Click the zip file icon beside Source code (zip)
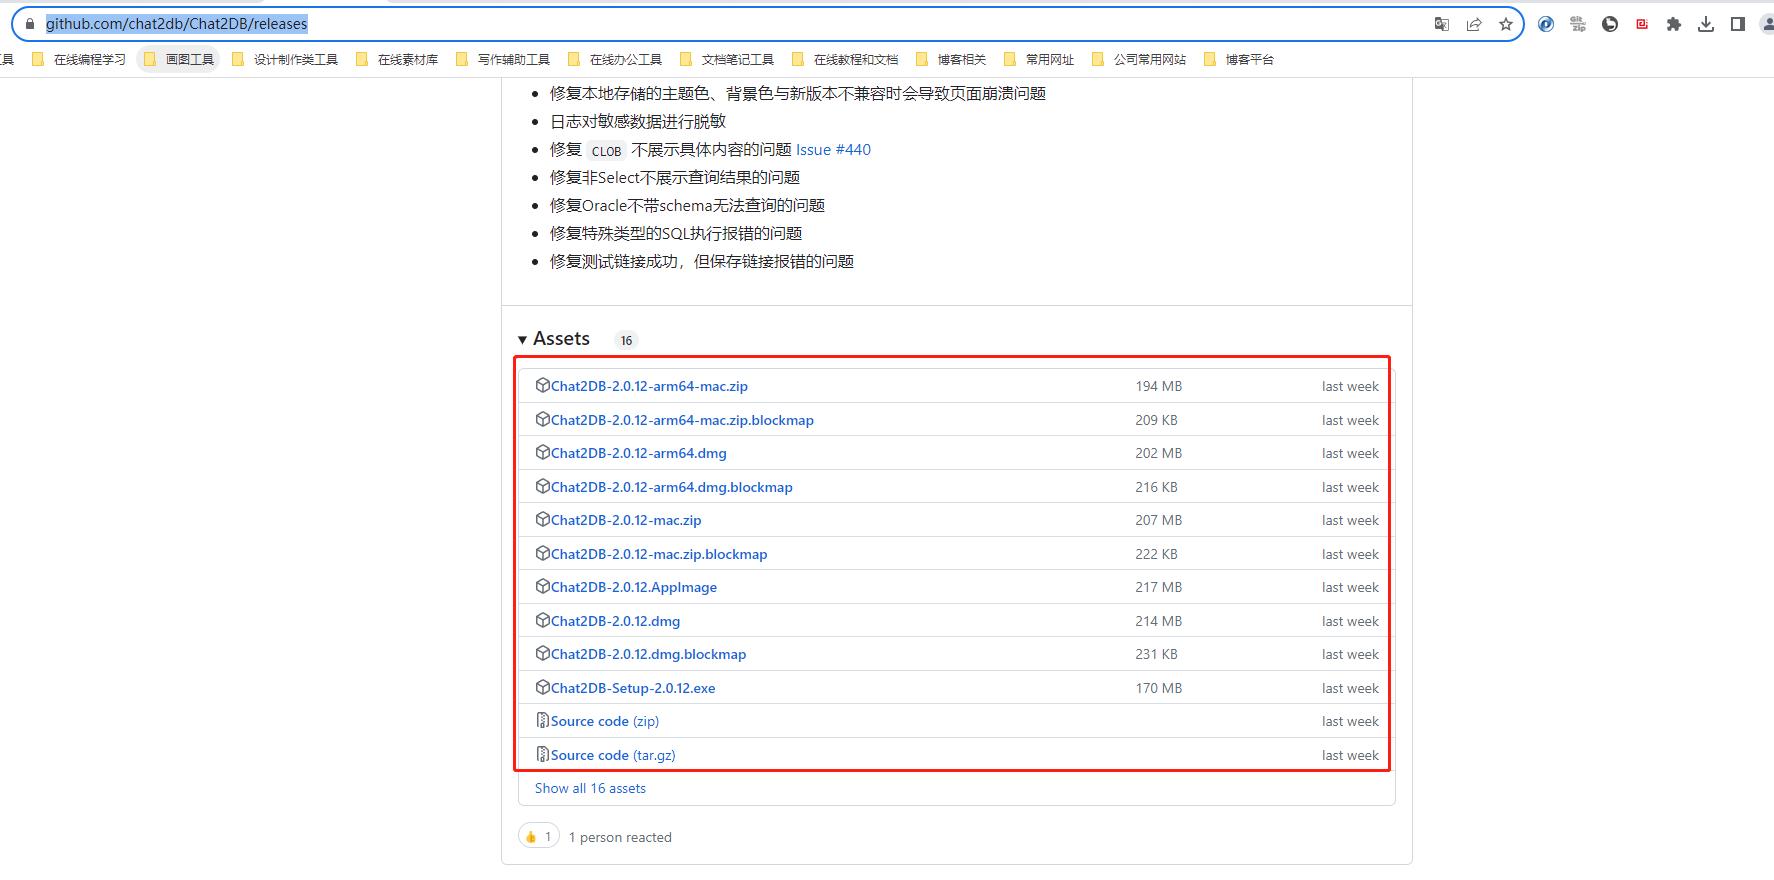 pyautogui.click(x=542, y=720)
